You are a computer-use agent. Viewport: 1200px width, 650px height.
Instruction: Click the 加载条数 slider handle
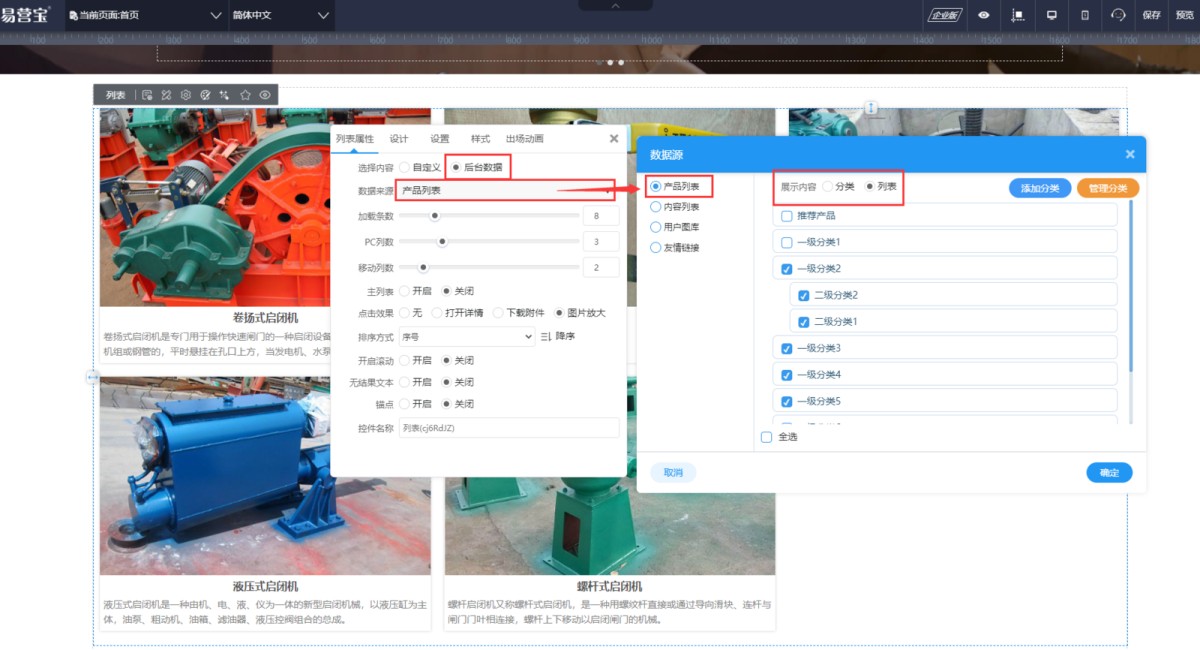[x=434, y=215]
